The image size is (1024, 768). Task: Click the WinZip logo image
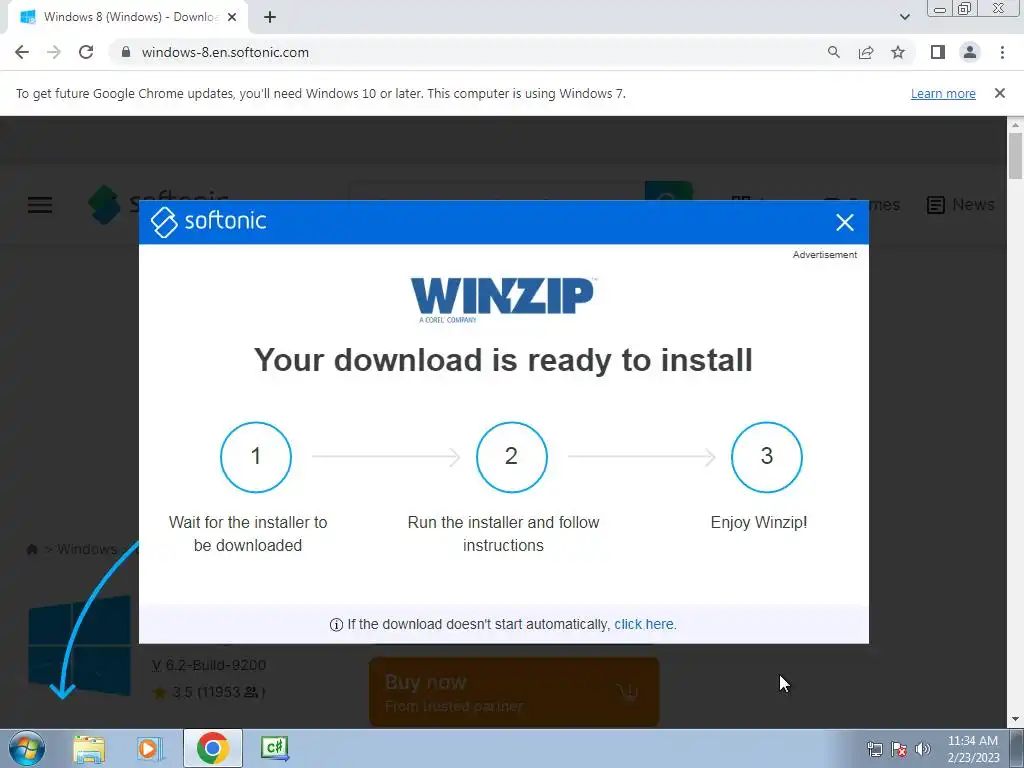point(503,300)
